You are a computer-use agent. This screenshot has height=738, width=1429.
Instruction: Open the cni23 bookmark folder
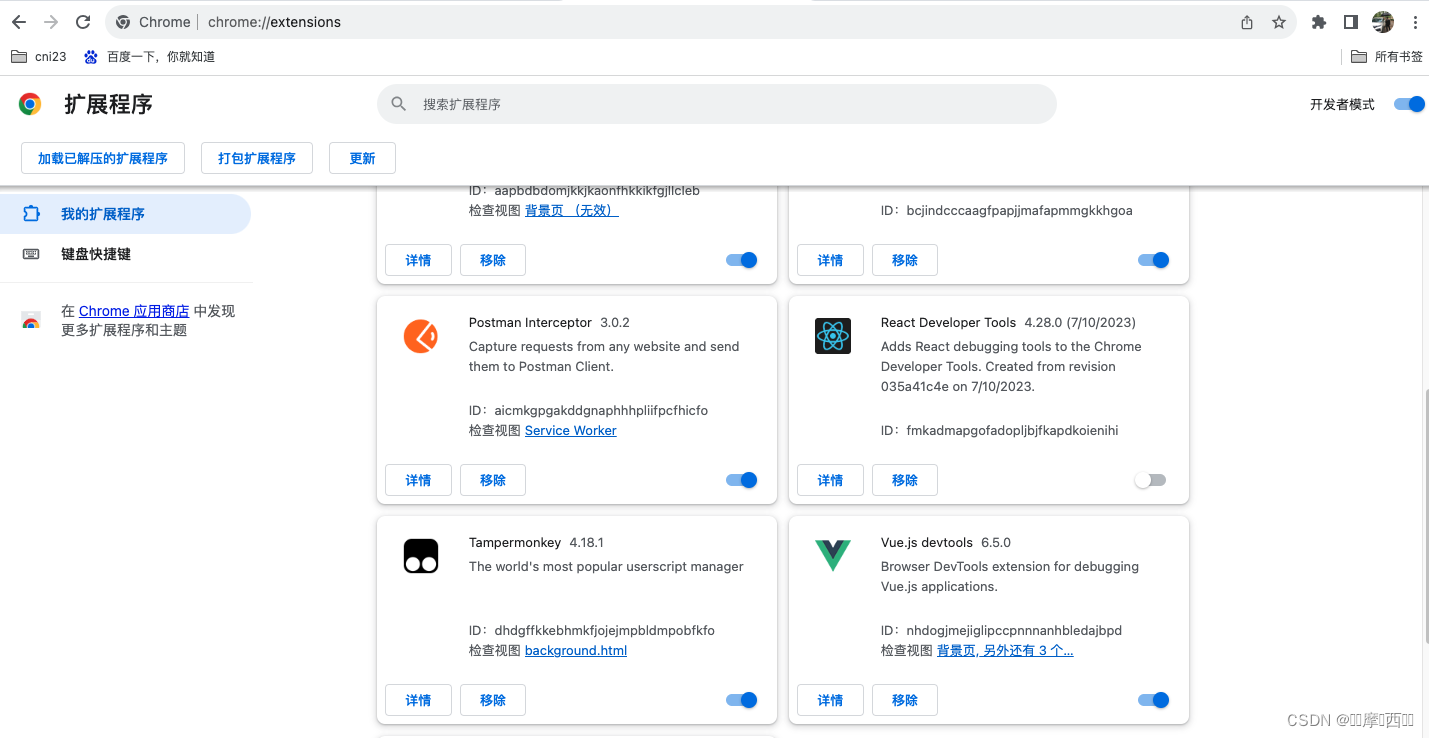click(x=39, y=57)
